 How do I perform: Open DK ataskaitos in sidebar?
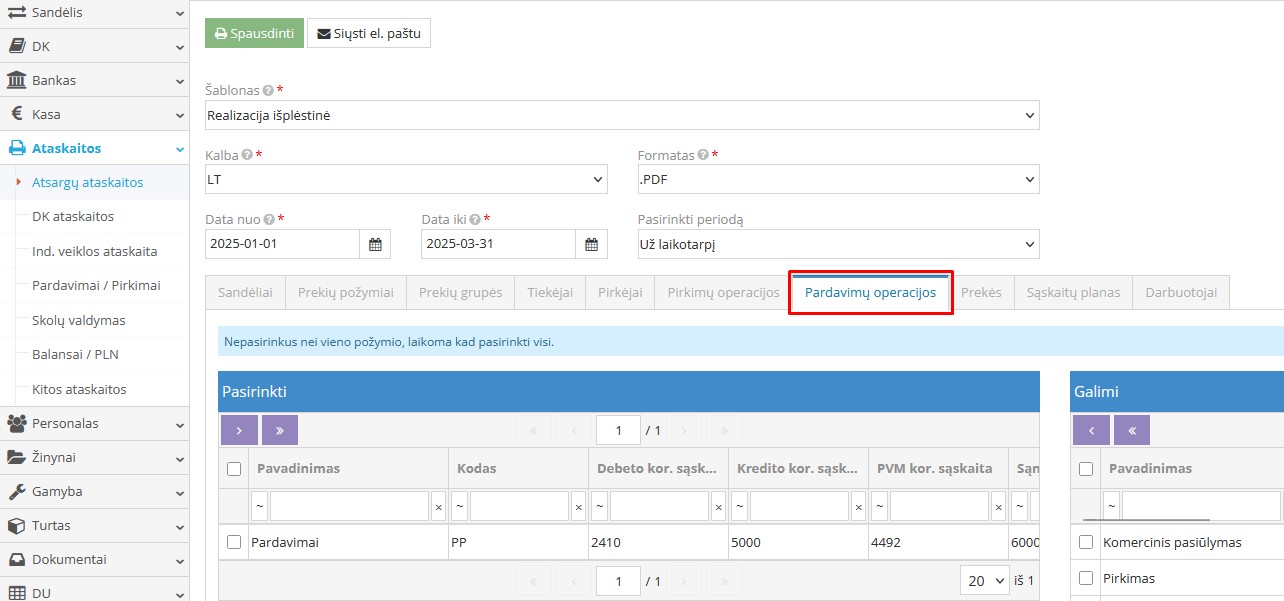(73, 216)
